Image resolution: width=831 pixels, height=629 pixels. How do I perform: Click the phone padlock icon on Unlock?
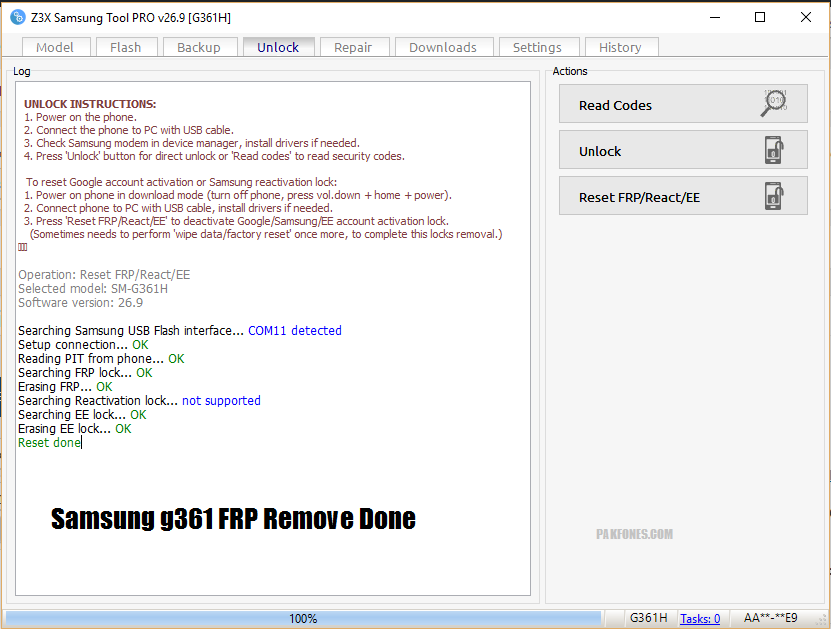tap(774, 150)
